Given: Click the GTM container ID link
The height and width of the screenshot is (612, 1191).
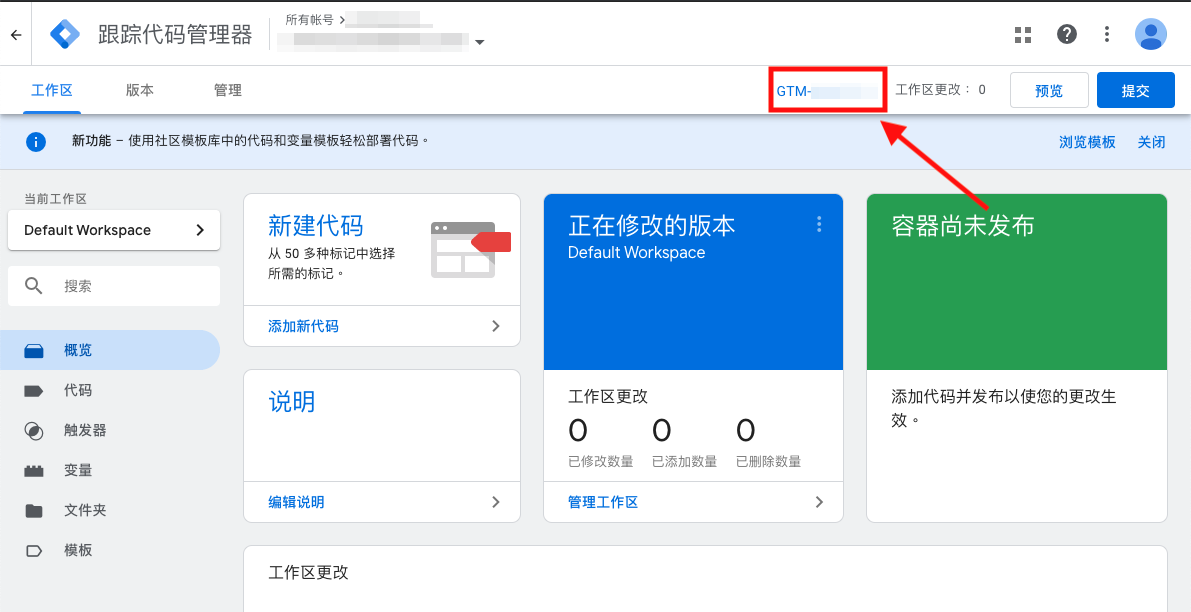Looking at the screenshot, I should click(x=826, y=92).
